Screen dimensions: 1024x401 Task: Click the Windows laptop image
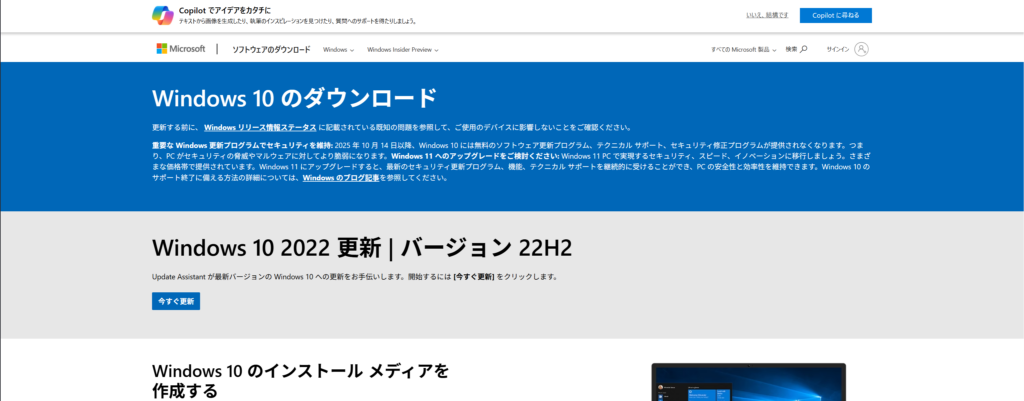point(748,382)
